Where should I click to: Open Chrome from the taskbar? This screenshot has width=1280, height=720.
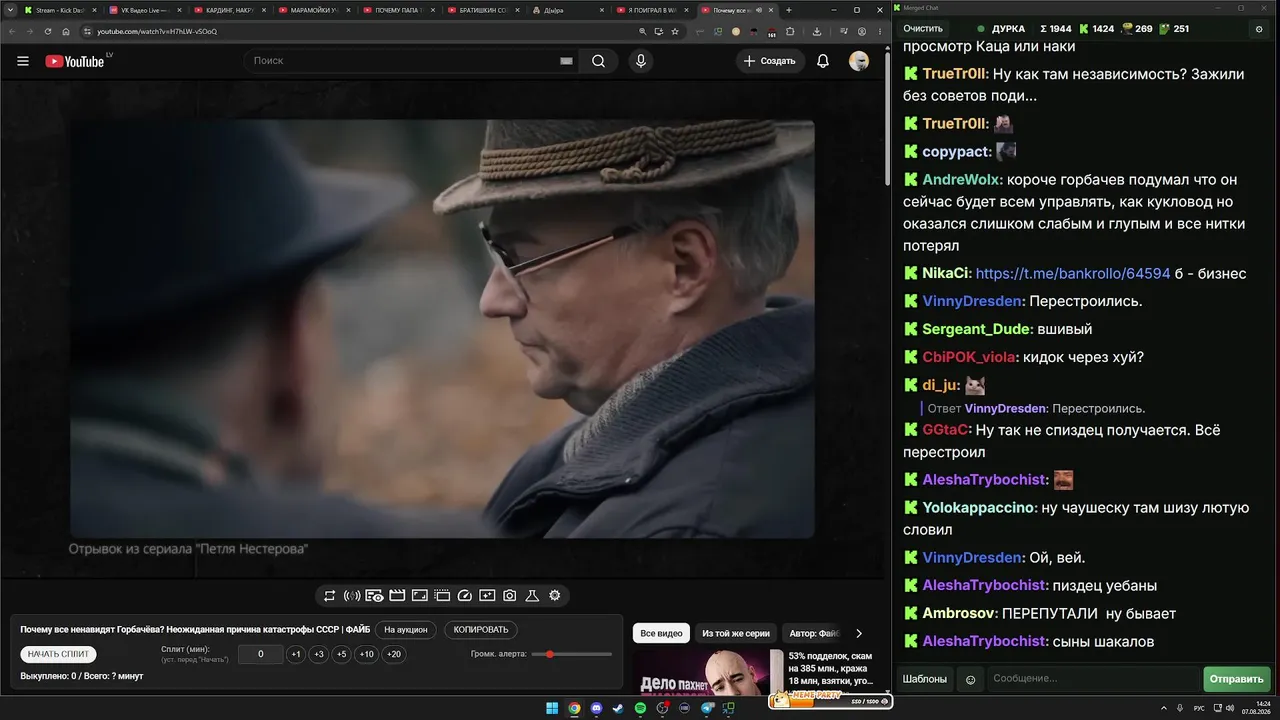[x=574, y=708]
